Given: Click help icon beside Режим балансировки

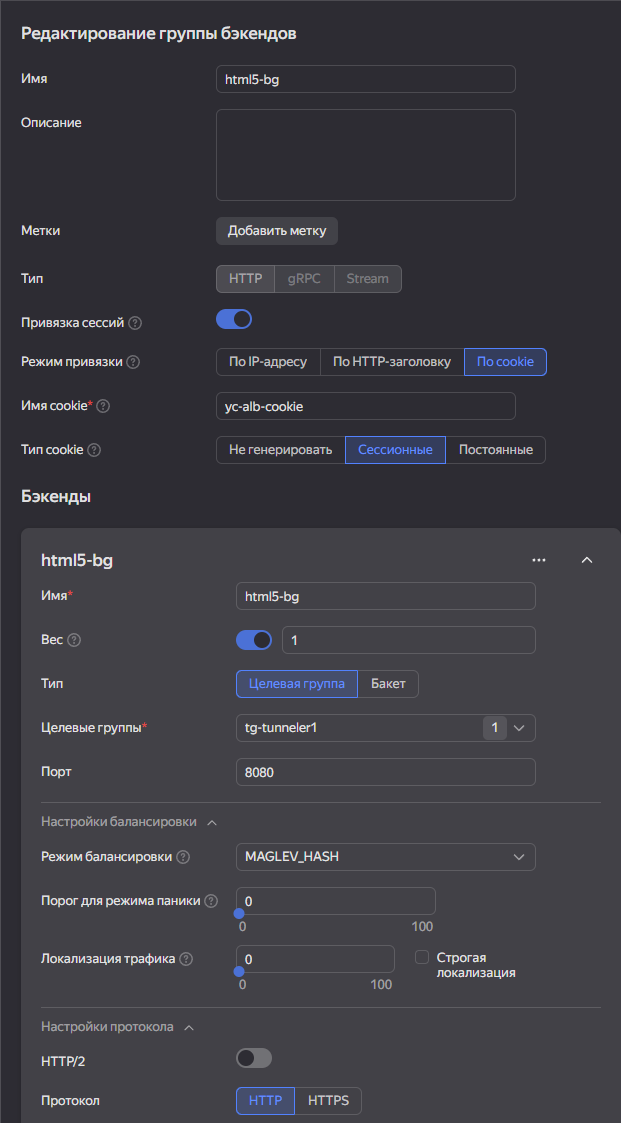Looking at the screenshot, I should click(183, 857).
